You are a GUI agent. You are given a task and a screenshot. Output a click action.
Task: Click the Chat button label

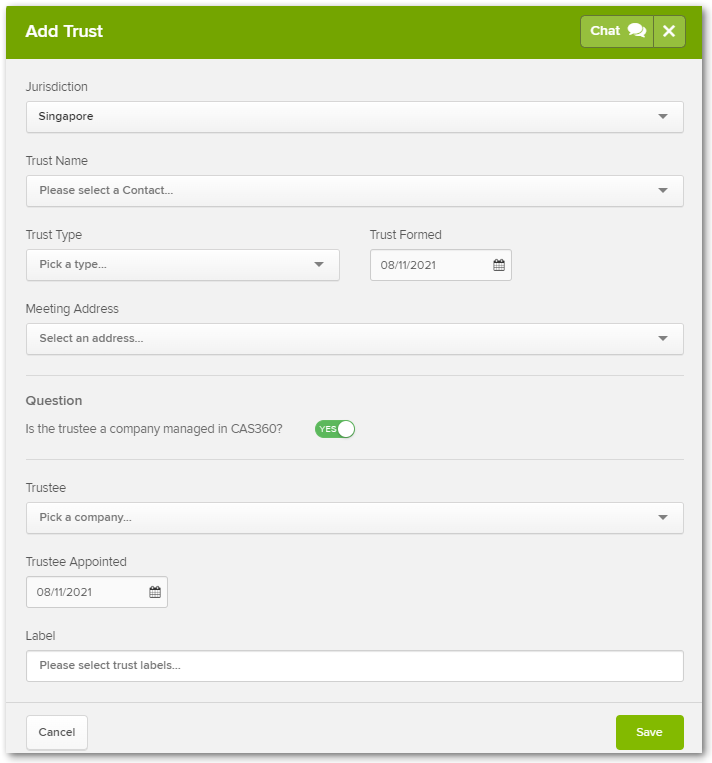point(605,31)
